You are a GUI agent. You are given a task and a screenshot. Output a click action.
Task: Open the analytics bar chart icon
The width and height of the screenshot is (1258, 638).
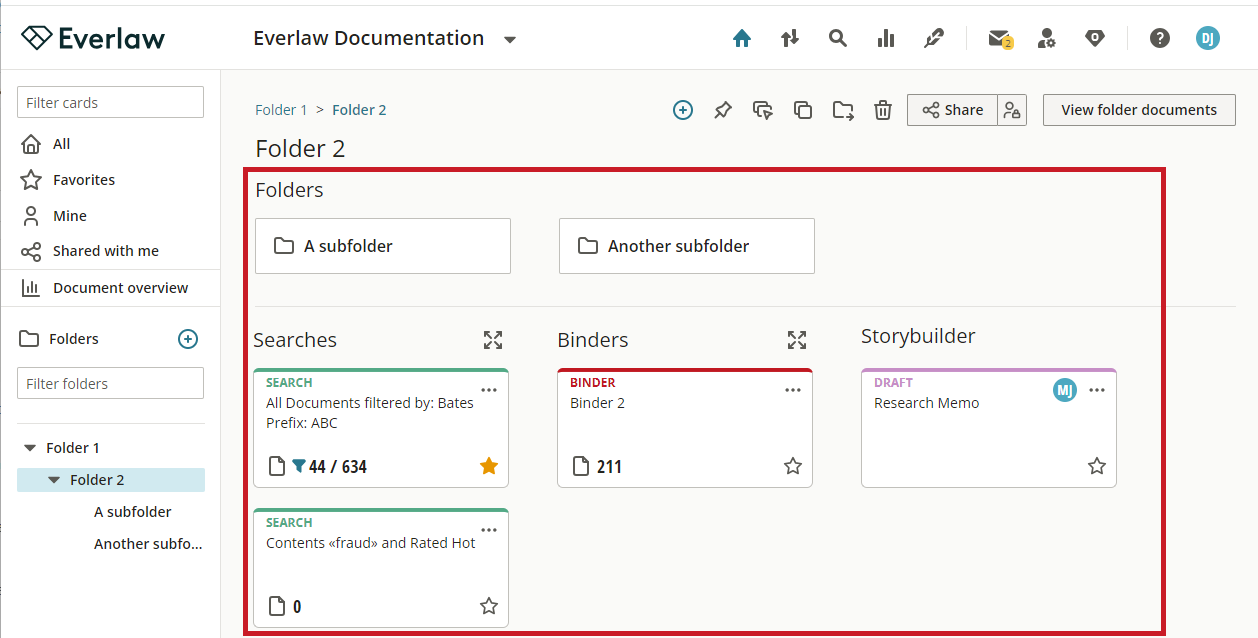pyautogui.click(x=886, y=39)
